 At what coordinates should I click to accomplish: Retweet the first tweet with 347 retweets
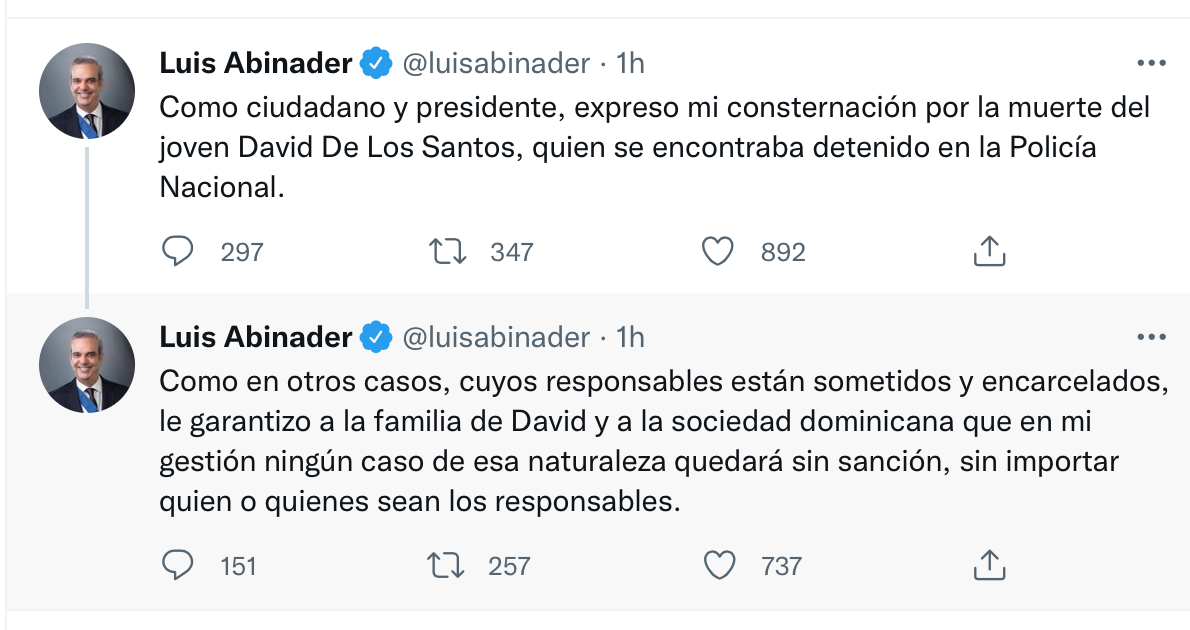pyautogui.click(x=448, y=251)
